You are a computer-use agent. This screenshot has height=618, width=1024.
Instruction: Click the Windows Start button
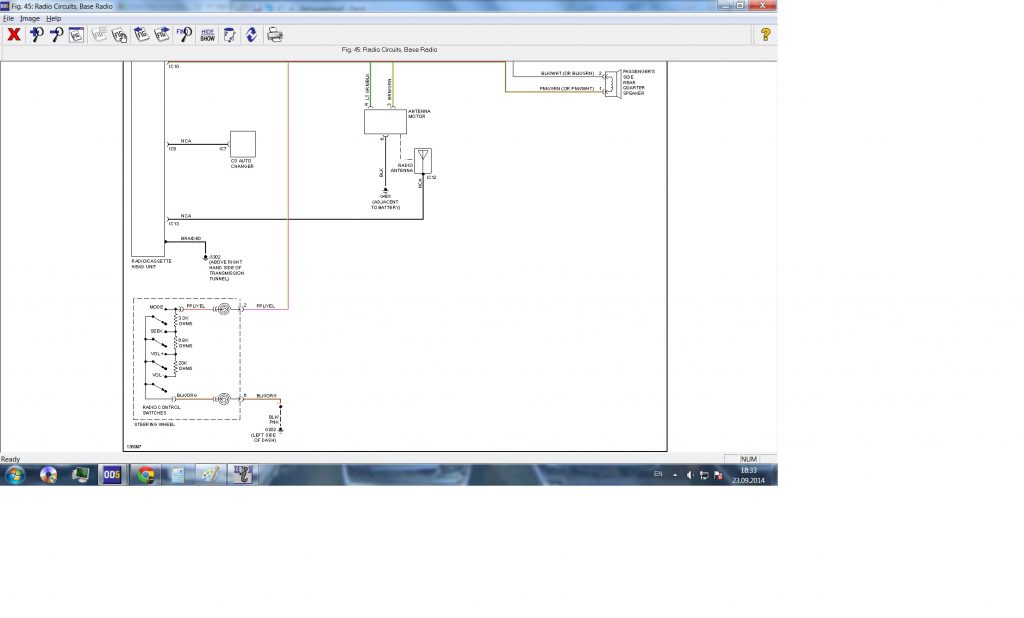click(x=15, y=475)
